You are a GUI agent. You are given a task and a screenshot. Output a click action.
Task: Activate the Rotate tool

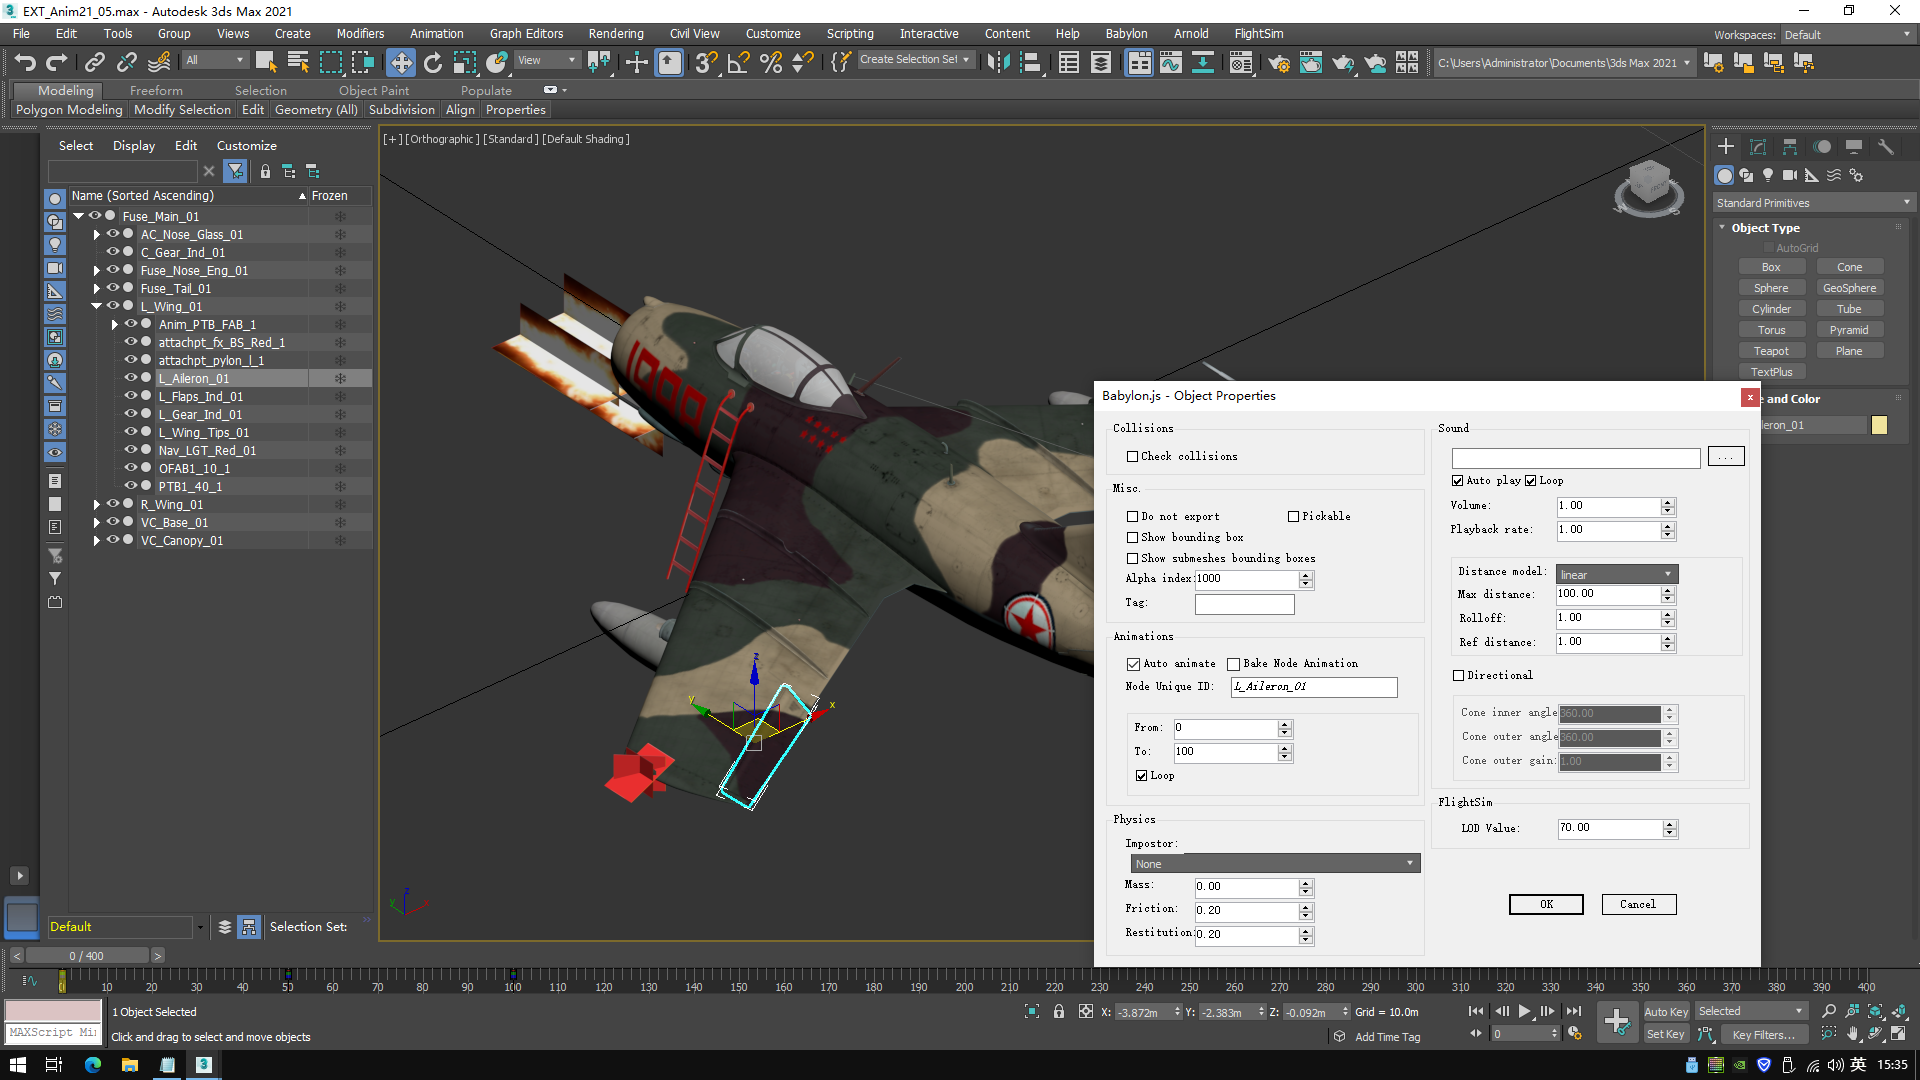(432, 63)
